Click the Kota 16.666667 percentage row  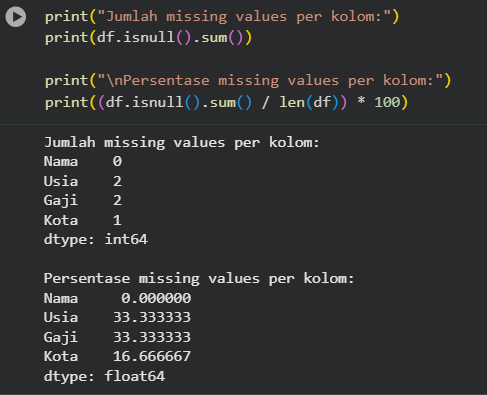(117, 356)
